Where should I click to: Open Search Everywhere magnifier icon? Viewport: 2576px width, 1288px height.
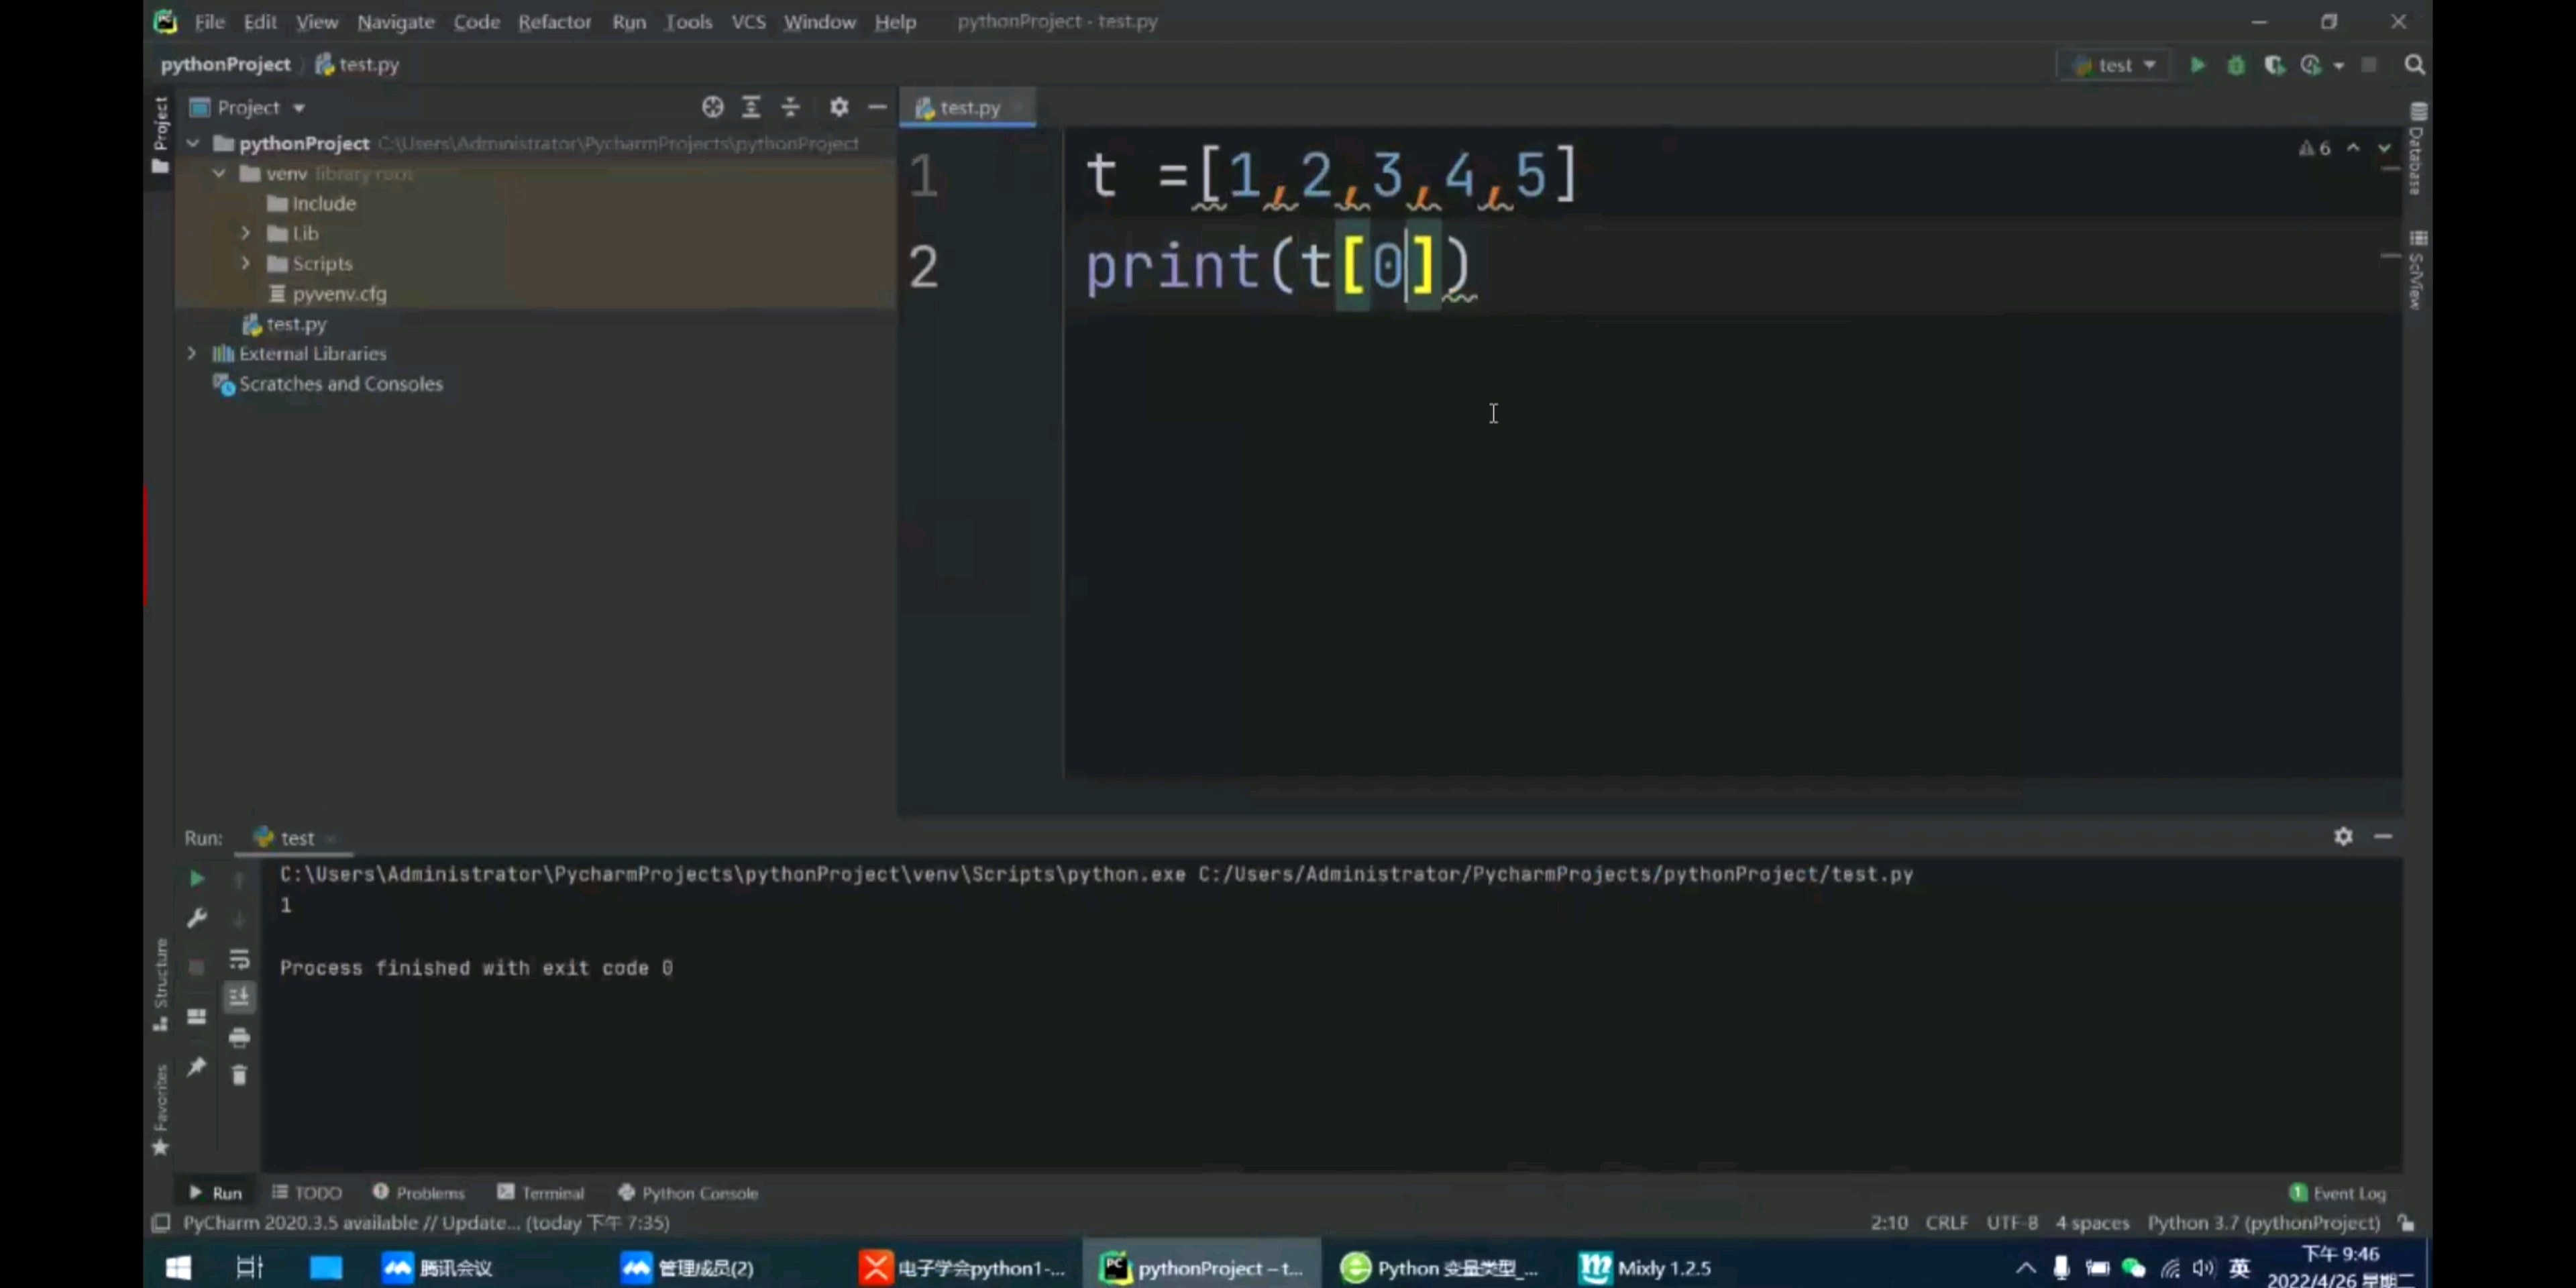(x=2414, y=65)
